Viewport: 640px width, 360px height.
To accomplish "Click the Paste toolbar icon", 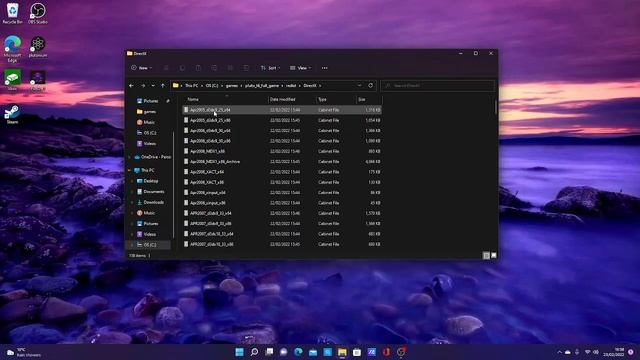I will click(198, 68).
